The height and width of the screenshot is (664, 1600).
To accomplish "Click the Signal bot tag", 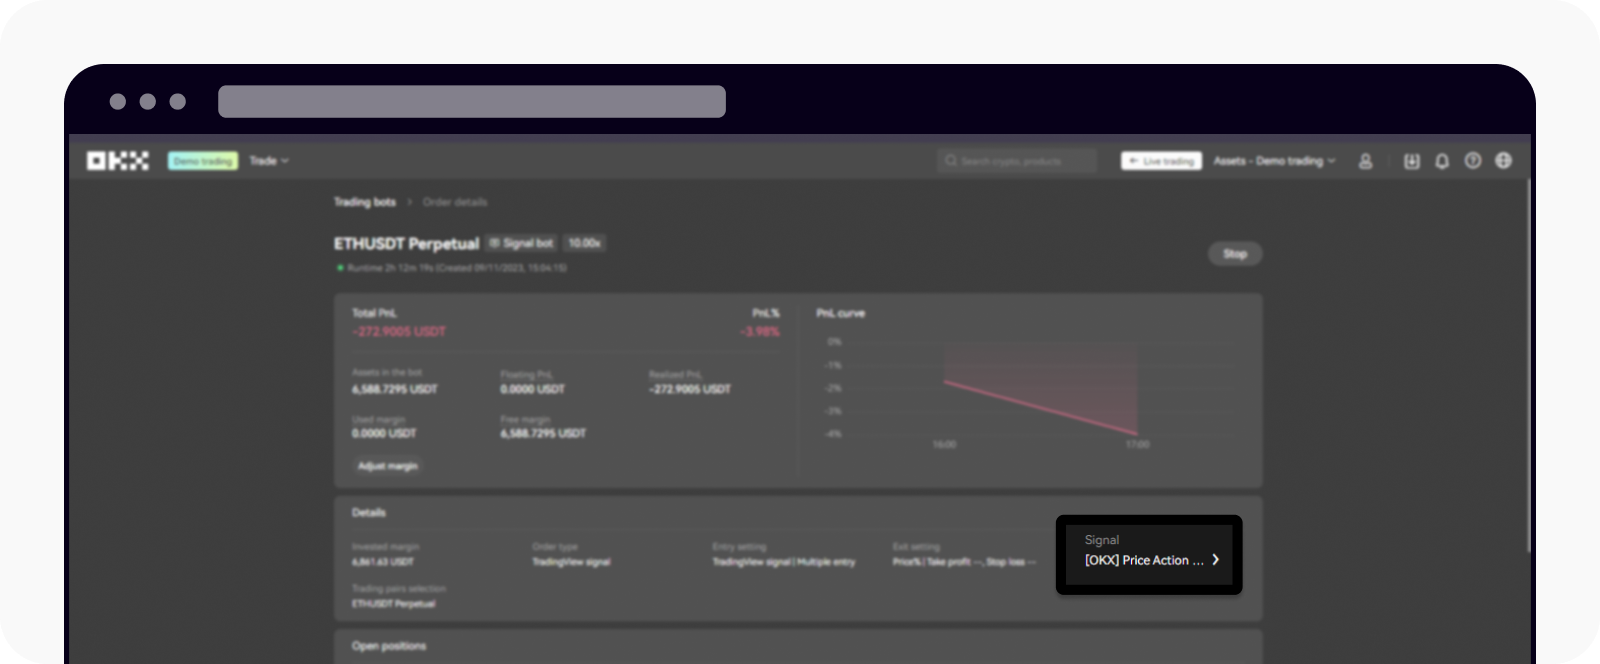I will pyautogui.click(x=521, y=243).
